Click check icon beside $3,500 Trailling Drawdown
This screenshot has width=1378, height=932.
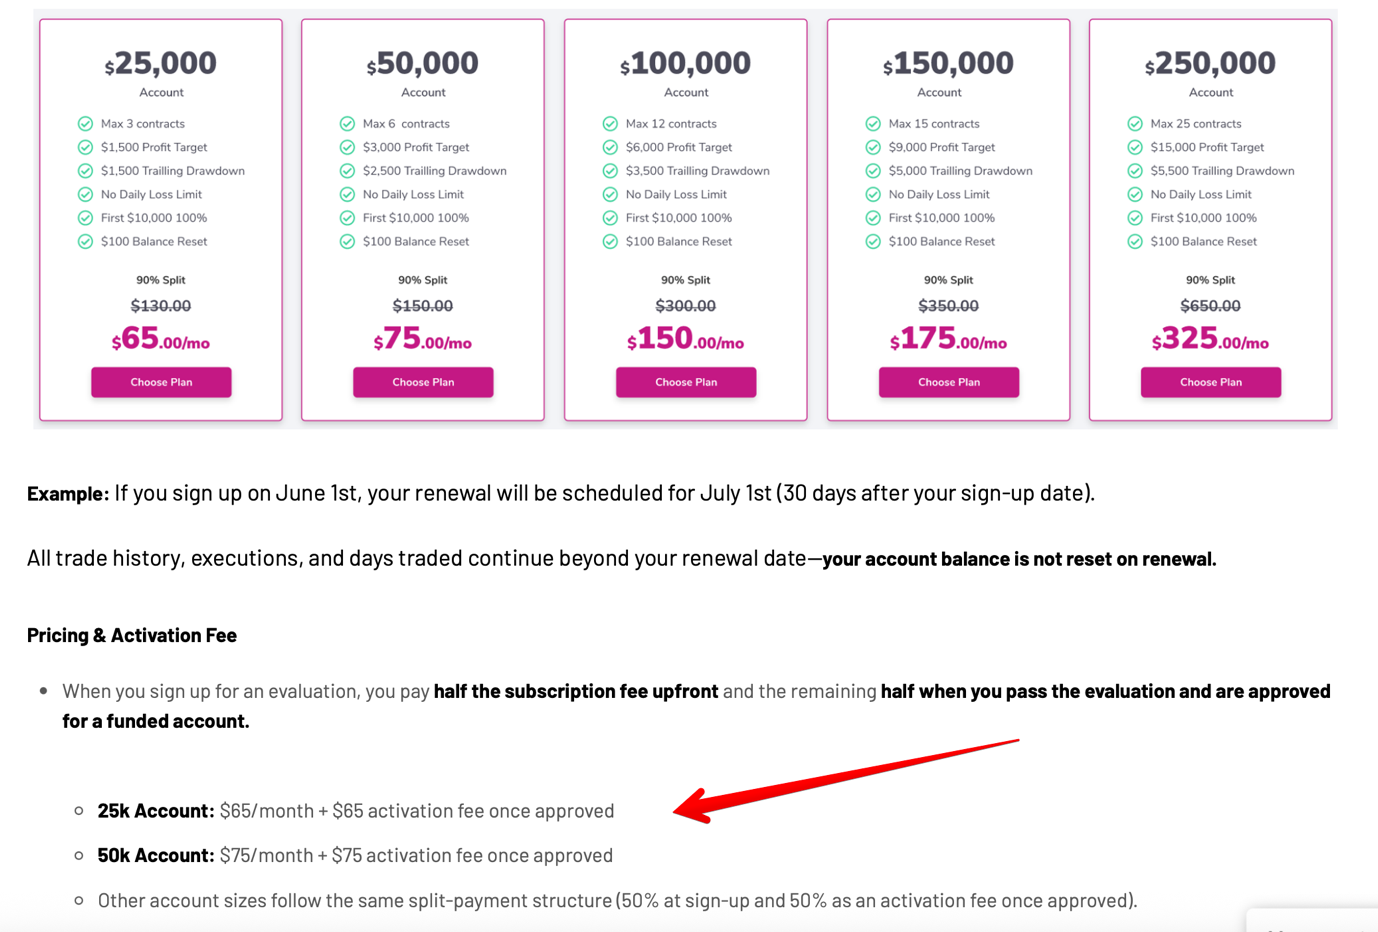610,171
